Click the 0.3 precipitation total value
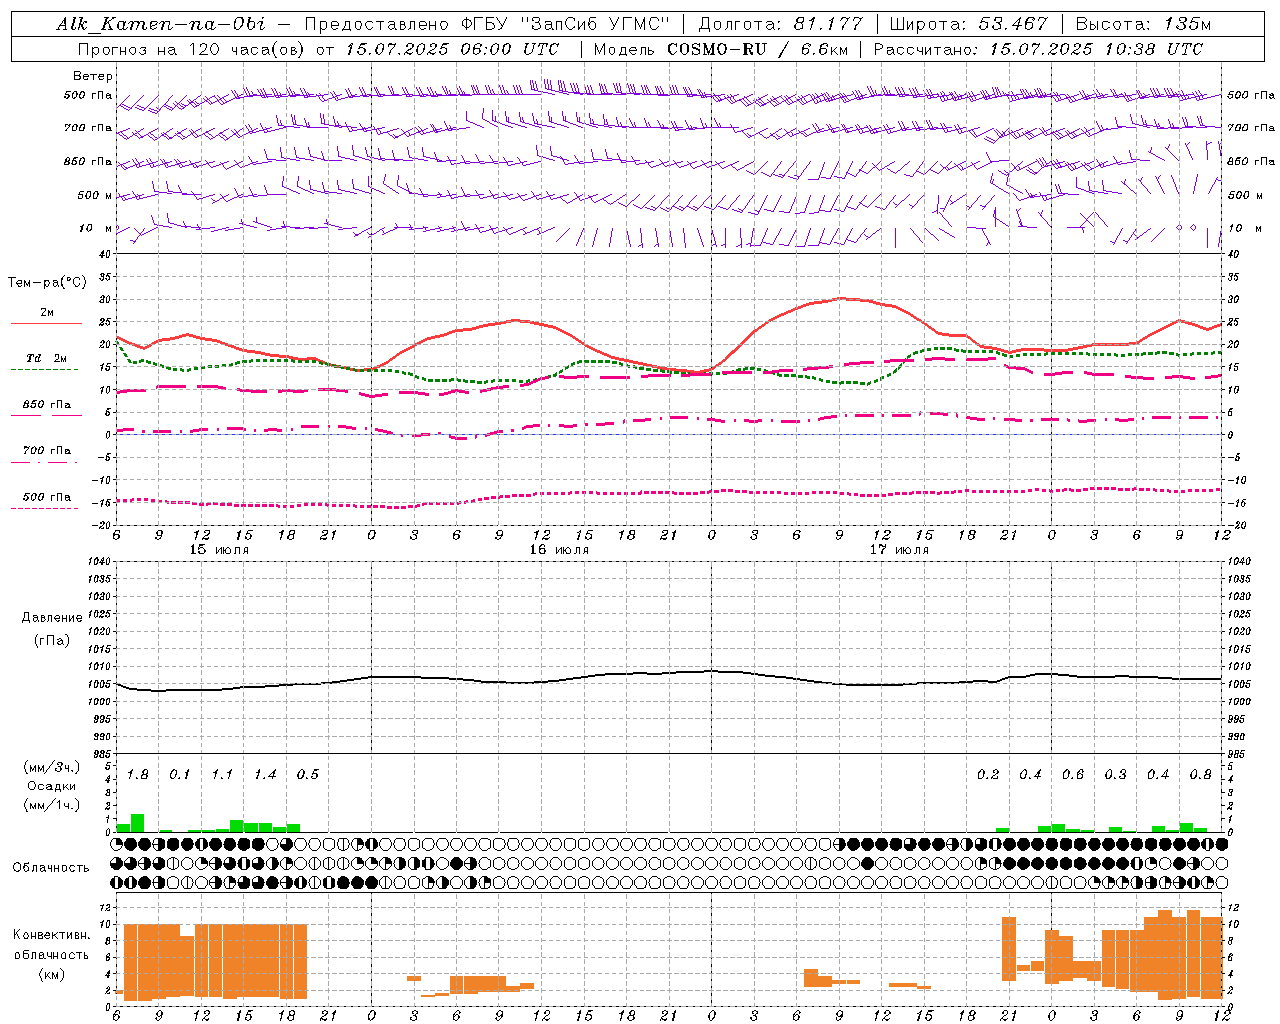The width and height of the screenshot is (1280, 1024). [1115, 775]
